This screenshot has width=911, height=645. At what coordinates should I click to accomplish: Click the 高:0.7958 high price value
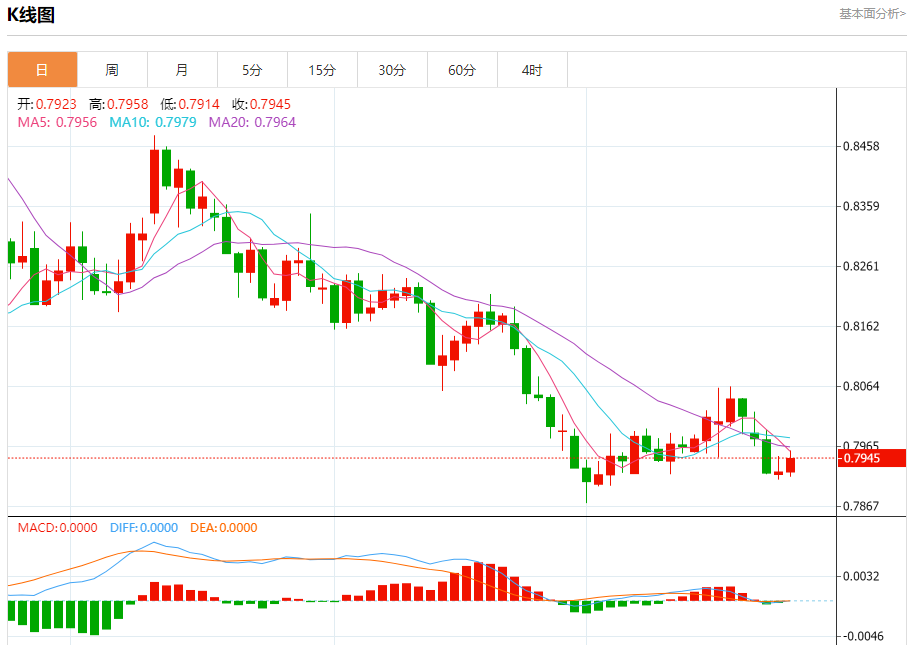[119, 104]
